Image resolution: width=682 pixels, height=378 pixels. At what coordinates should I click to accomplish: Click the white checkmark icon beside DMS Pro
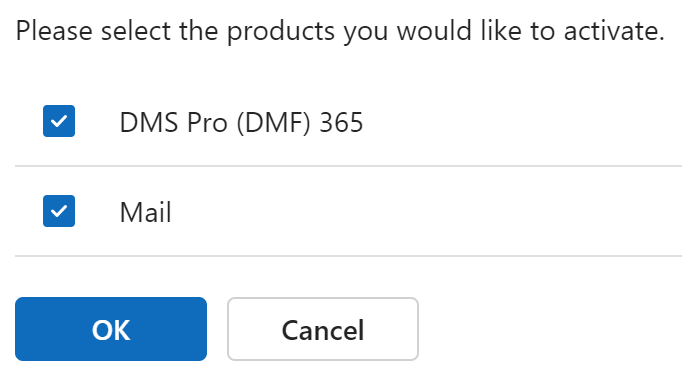[x=59, y=121]
